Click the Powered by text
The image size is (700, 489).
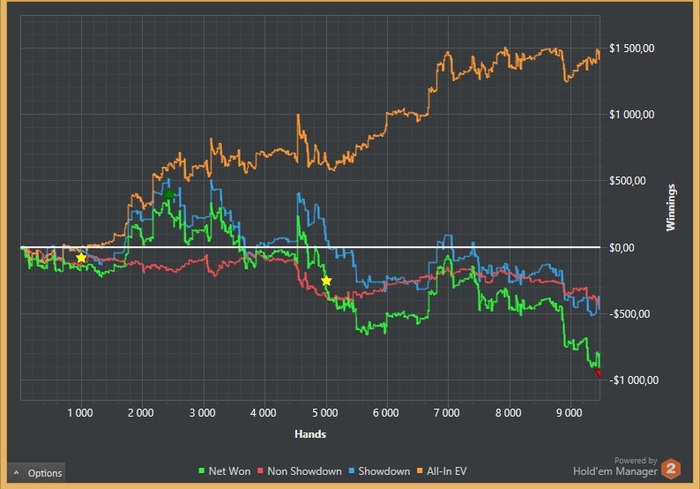(x=636, y=460)
